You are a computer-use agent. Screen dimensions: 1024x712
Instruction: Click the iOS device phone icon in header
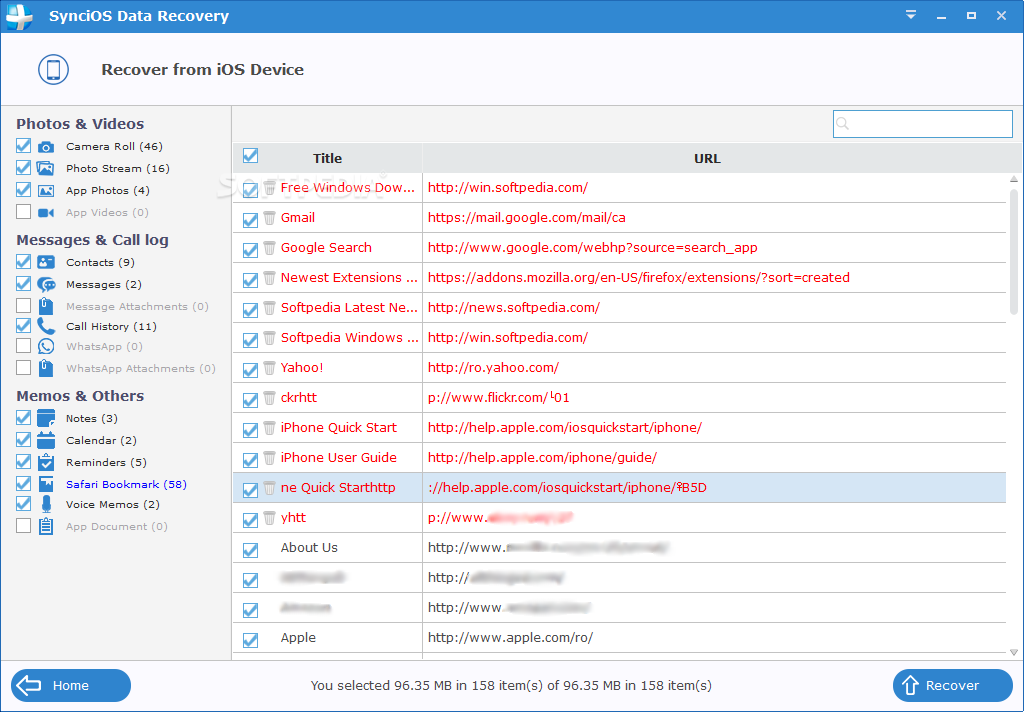[x=54, y=69]
